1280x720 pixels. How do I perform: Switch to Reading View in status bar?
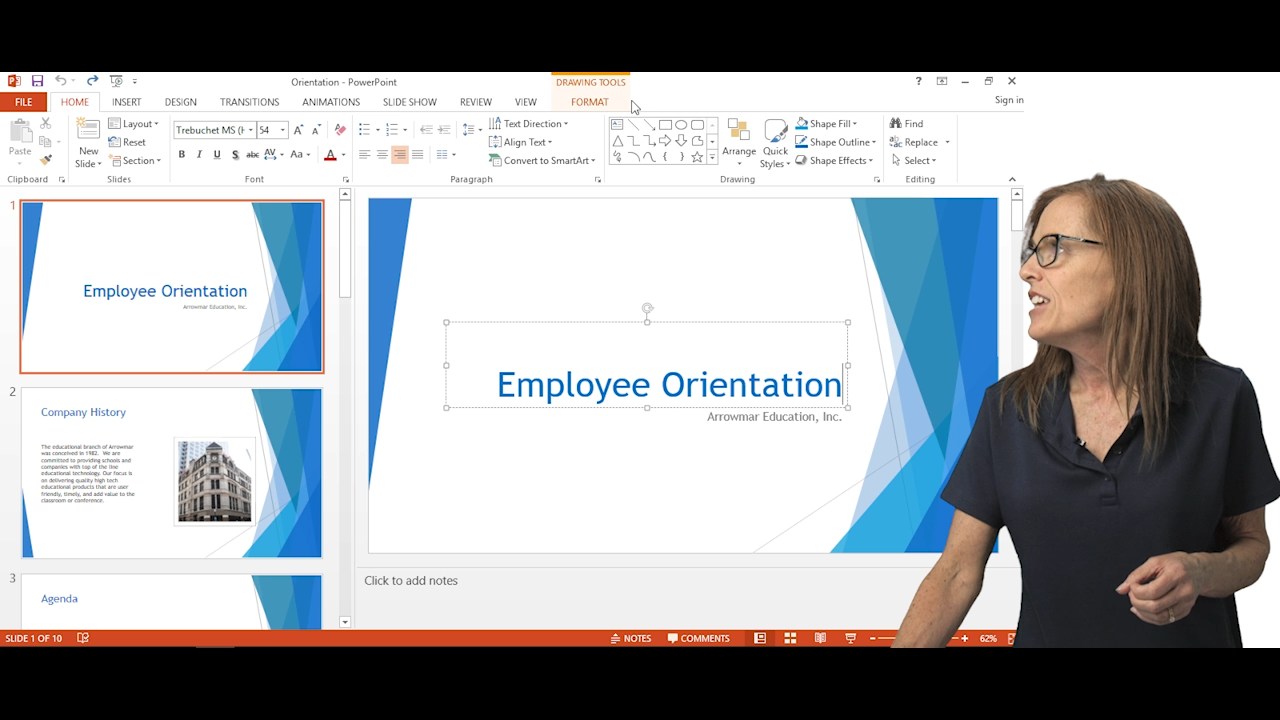[x=820, y=638]
